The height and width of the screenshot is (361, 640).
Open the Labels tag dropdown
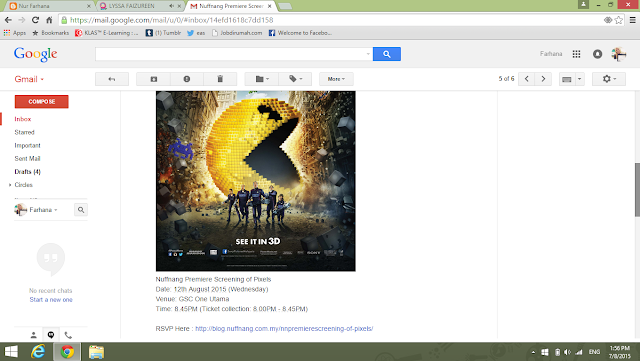(295, 79)
